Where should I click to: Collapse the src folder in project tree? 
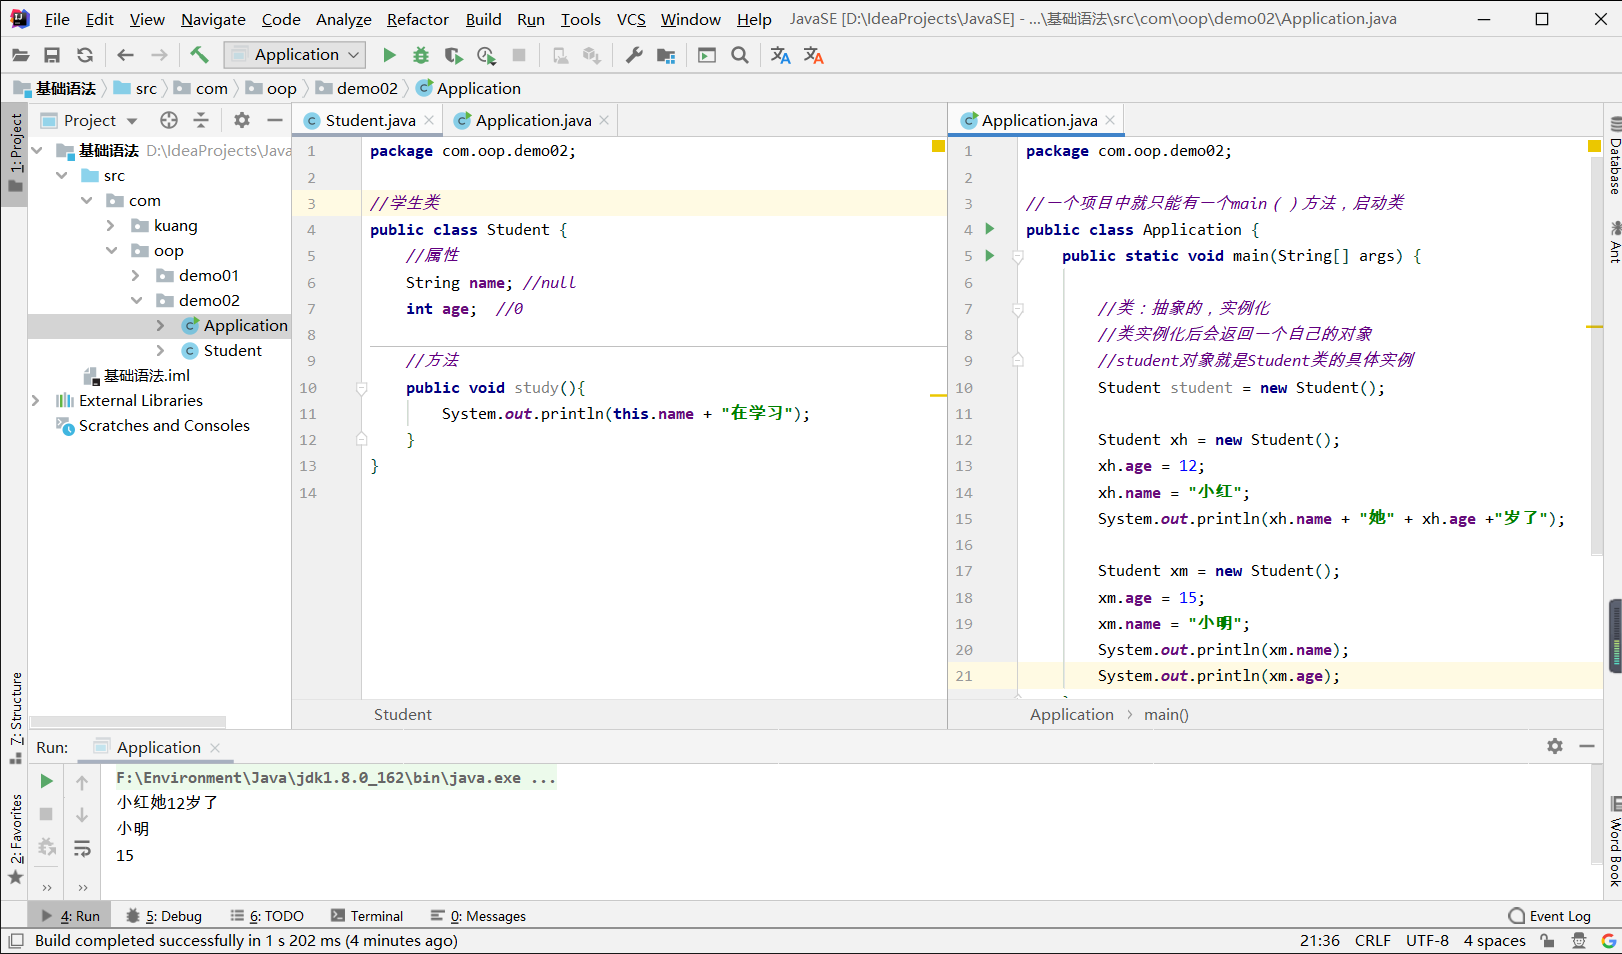click(62, 175)
